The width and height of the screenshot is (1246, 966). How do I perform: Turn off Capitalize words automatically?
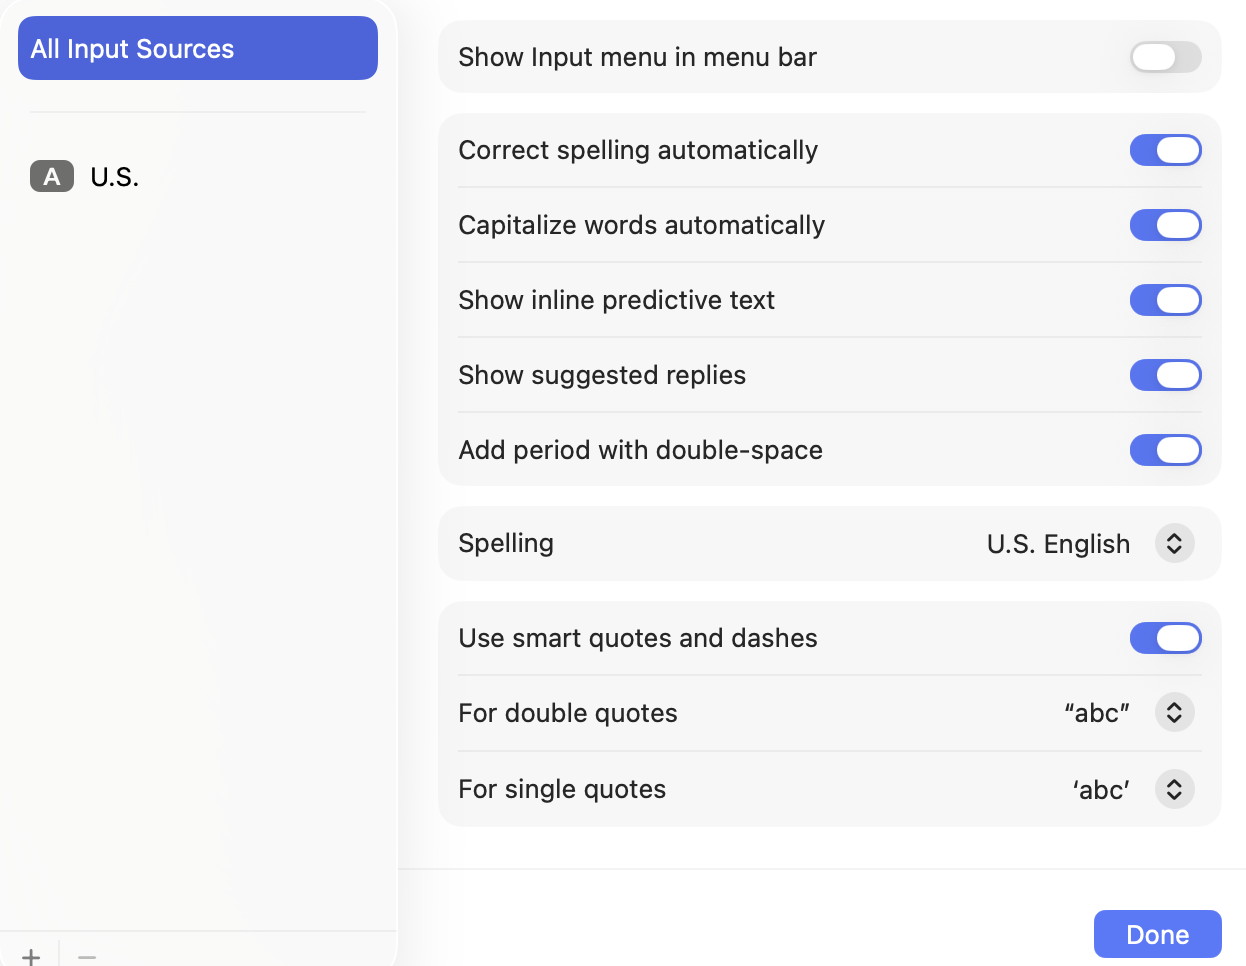point(1165,225)
